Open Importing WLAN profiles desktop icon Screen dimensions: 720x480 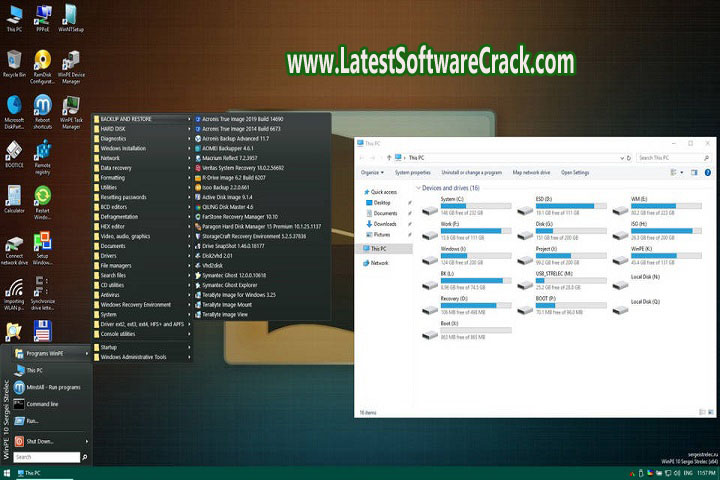[14, 294]
